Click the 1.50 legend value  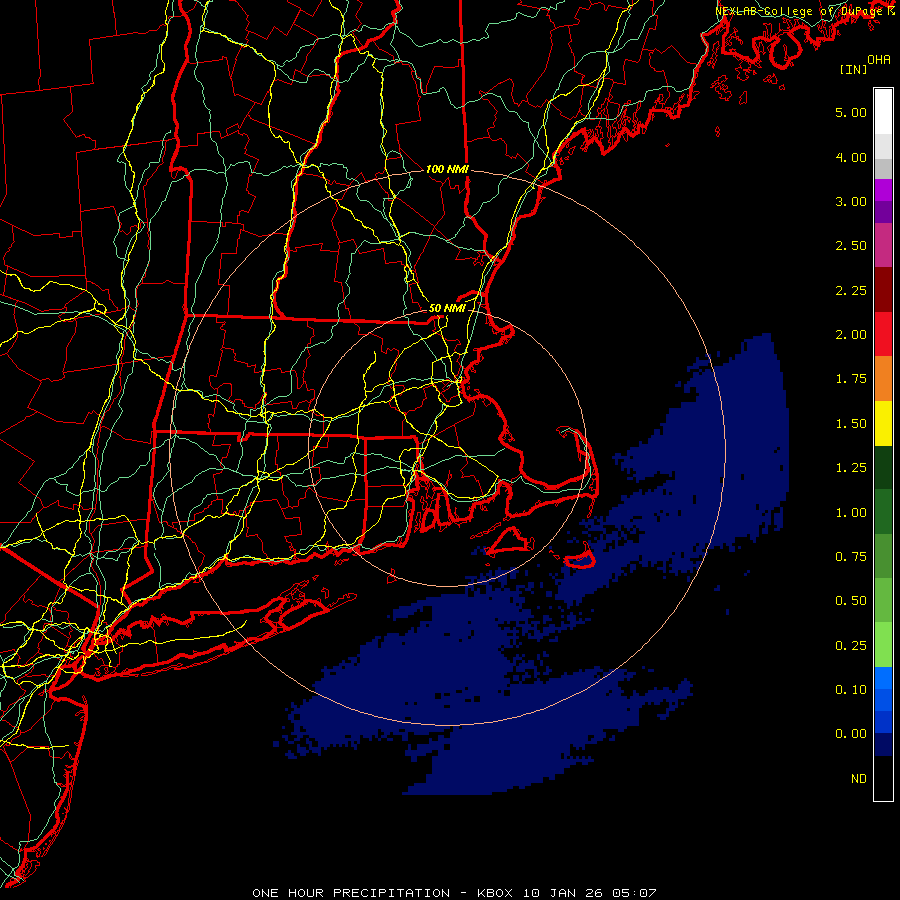pos(851,424)
